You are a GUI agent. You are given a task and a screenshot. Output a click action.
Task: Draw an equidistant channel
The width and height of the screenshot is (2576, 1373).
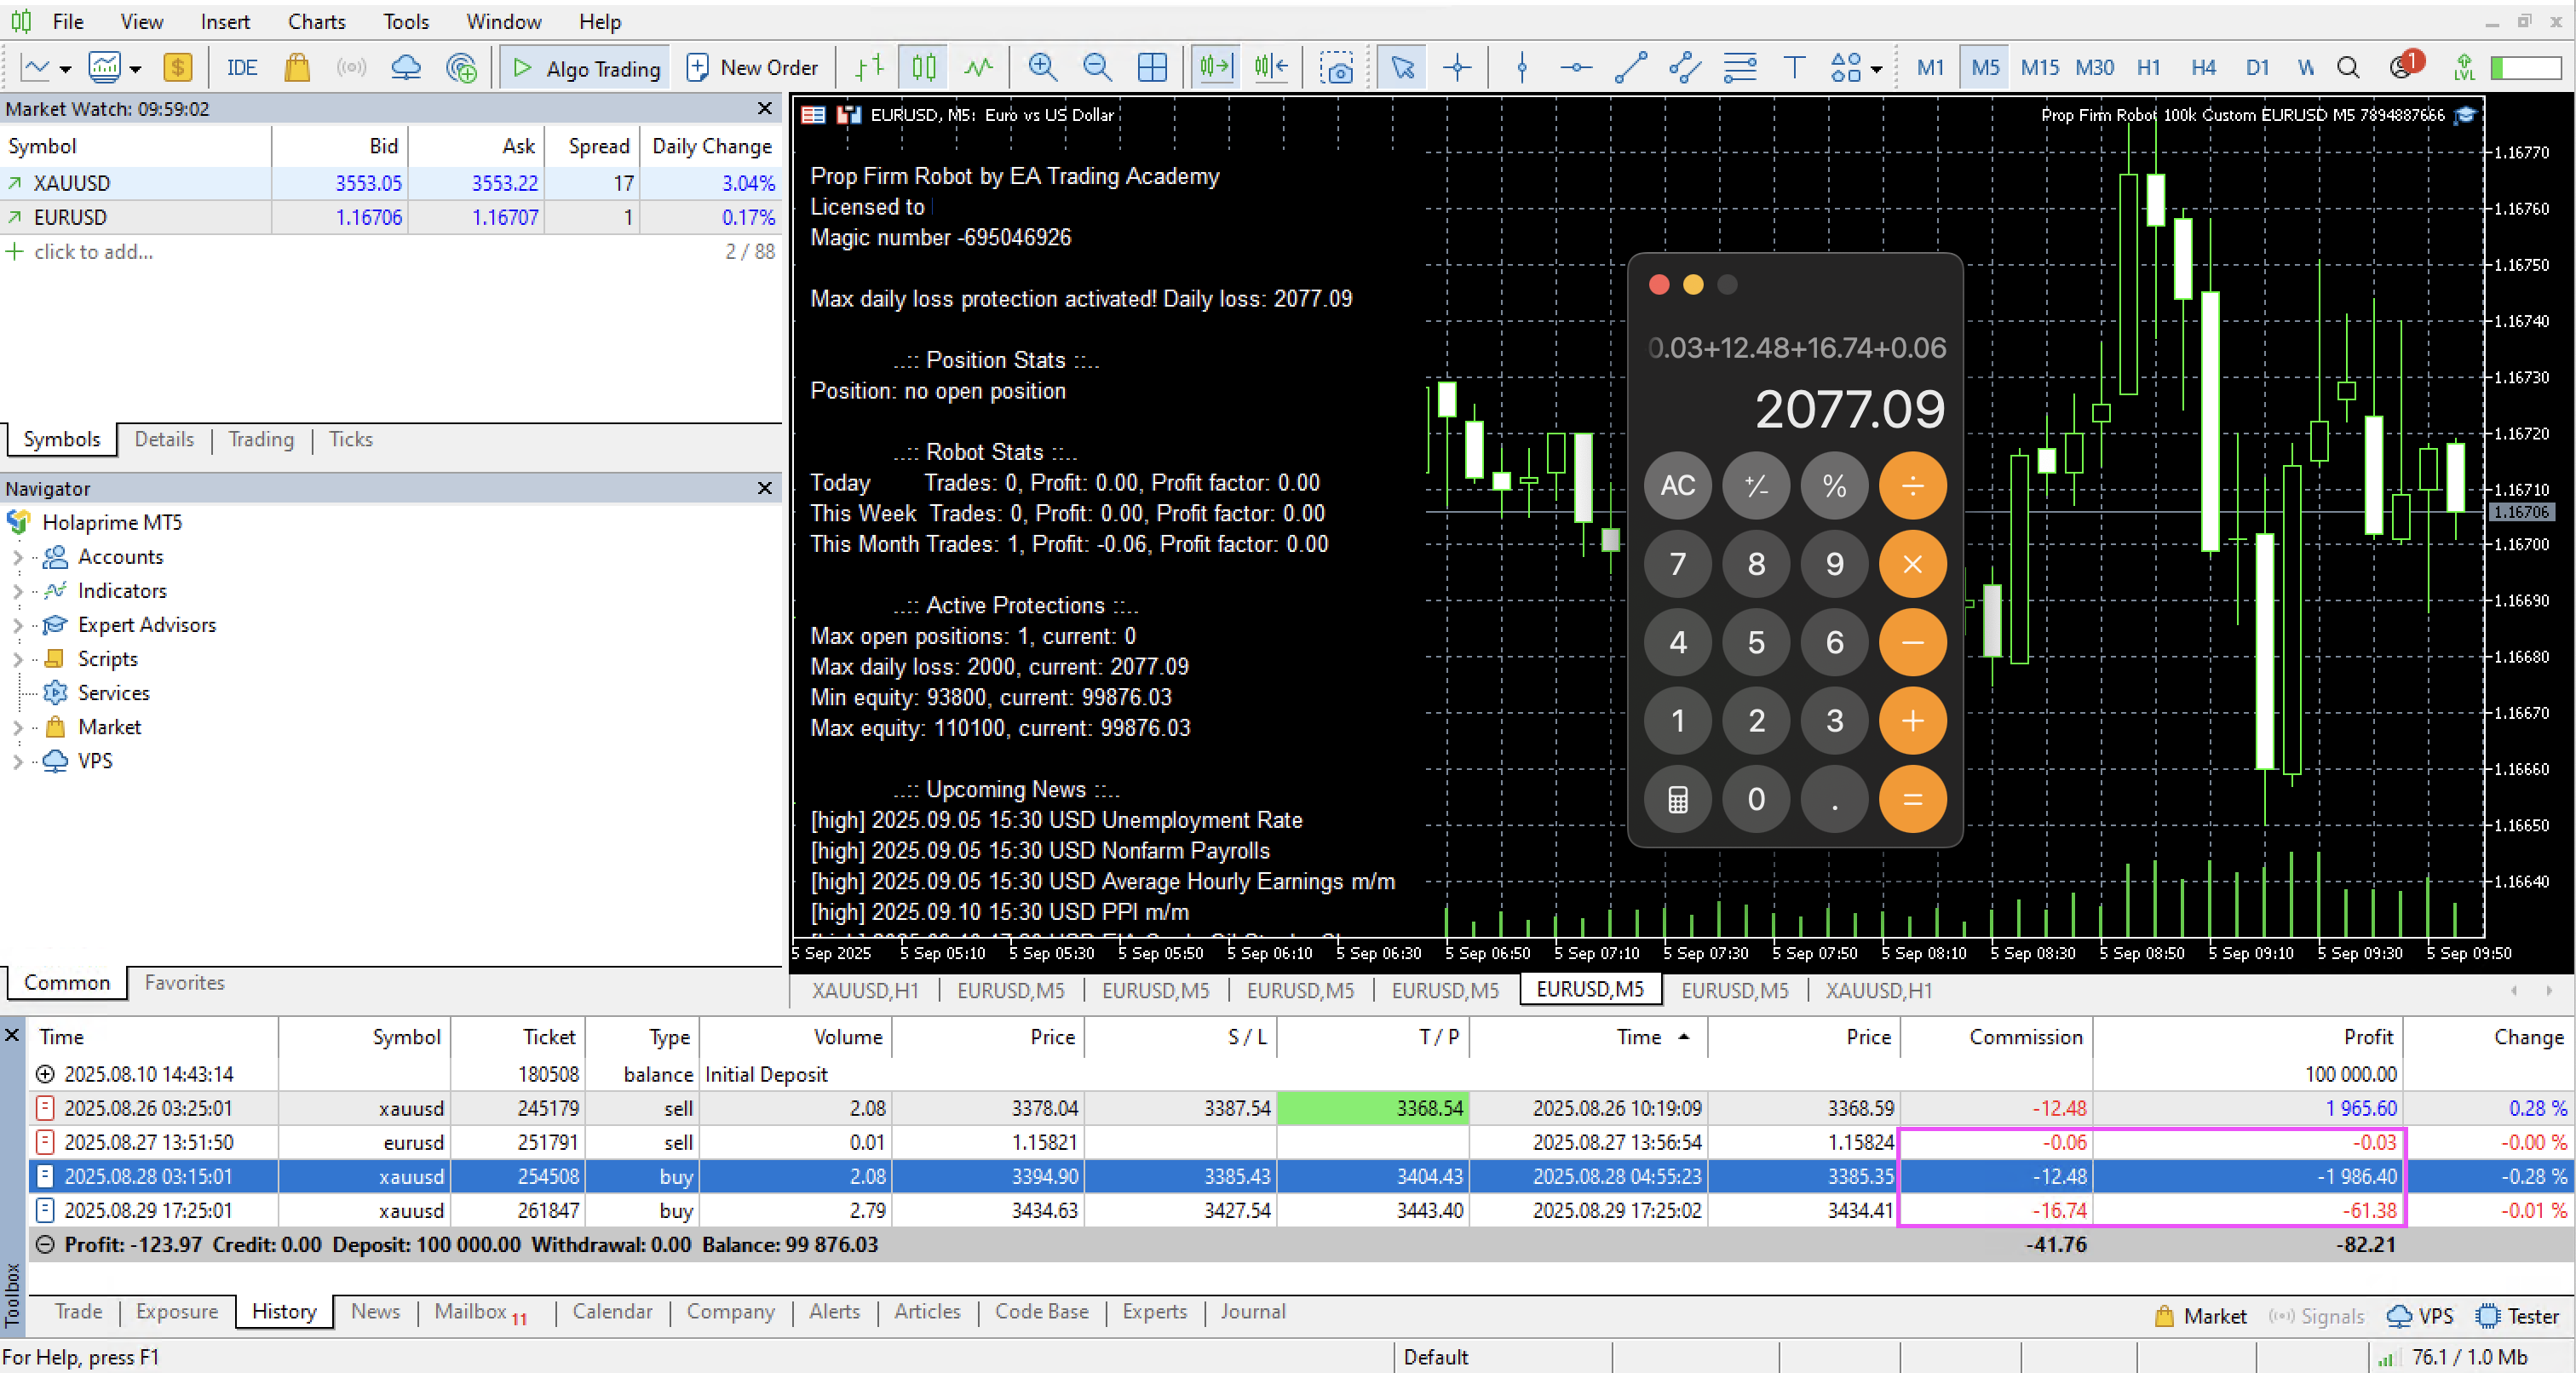tap(1685, 68)
